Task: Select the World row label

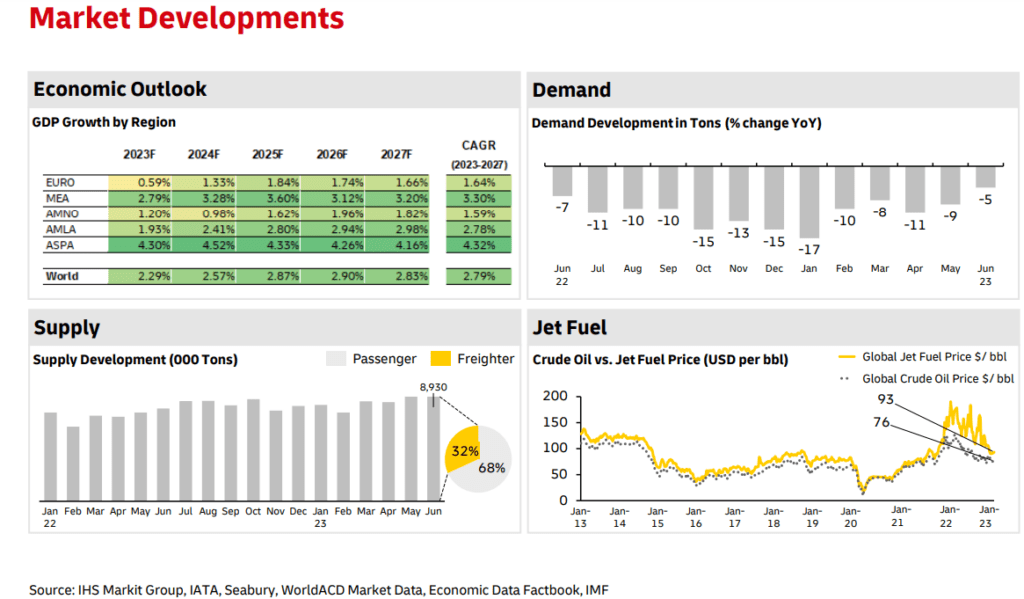Action: click(x=62, y=276)
